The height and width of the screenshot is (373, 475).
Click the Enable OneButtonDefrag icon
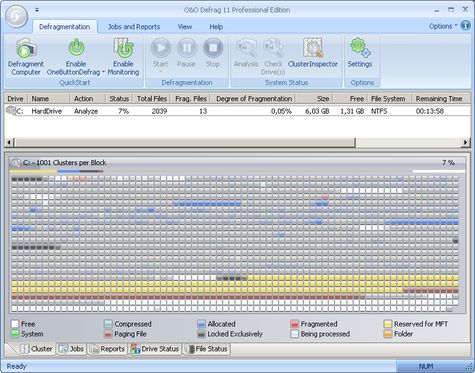[76, 47]
